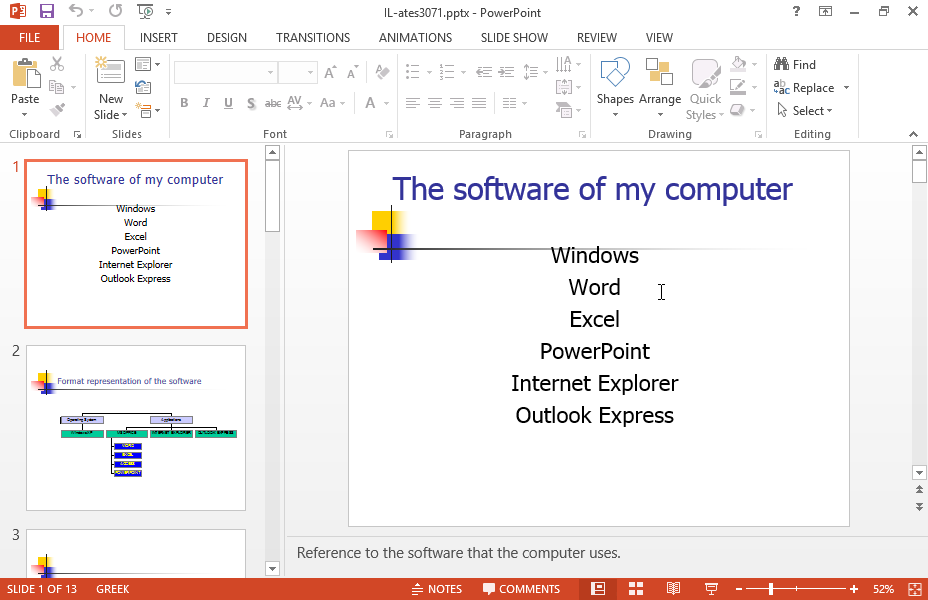Fit slide to current window icon
Screen dimensions: 928x600
tap(915, 589)
